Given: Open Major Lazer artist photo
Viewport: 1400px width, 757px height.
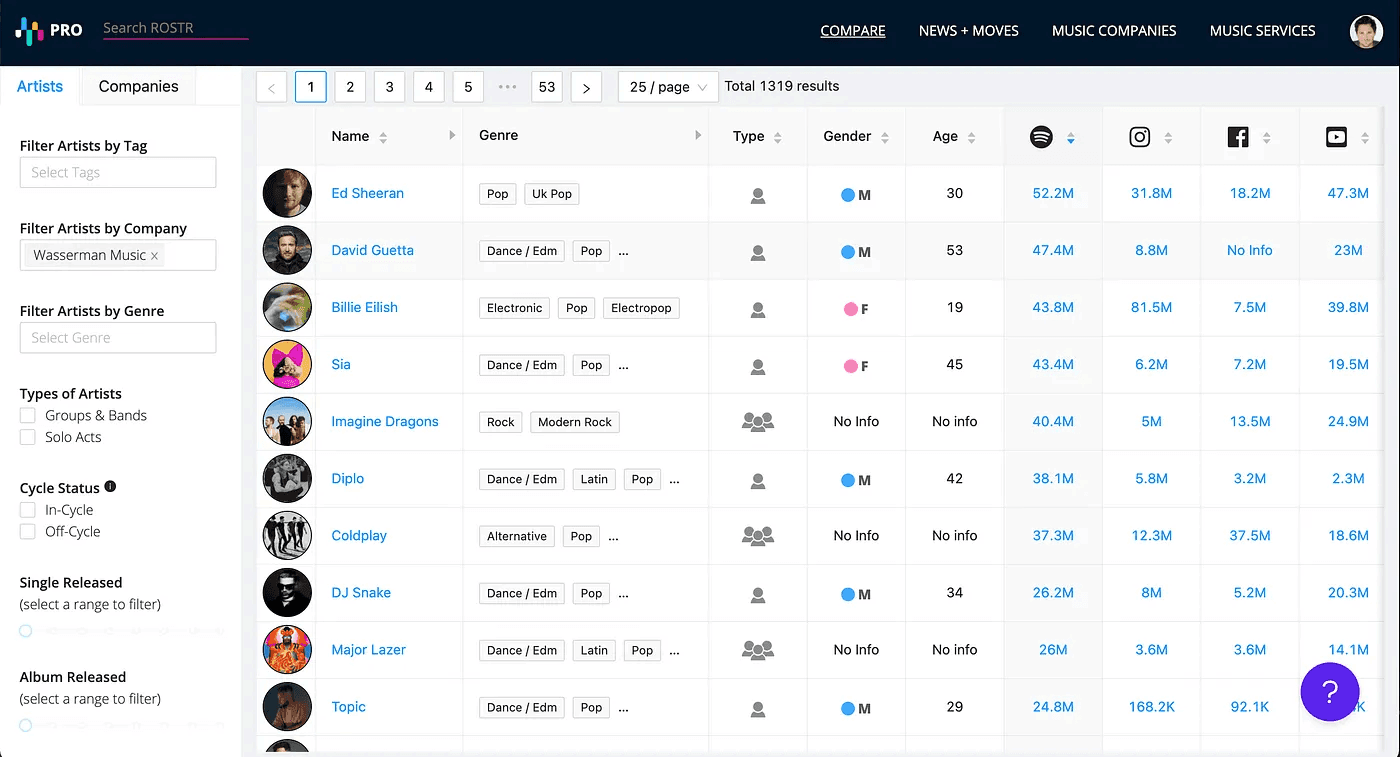Looking at the screenshot, I should tap(287, 649).
